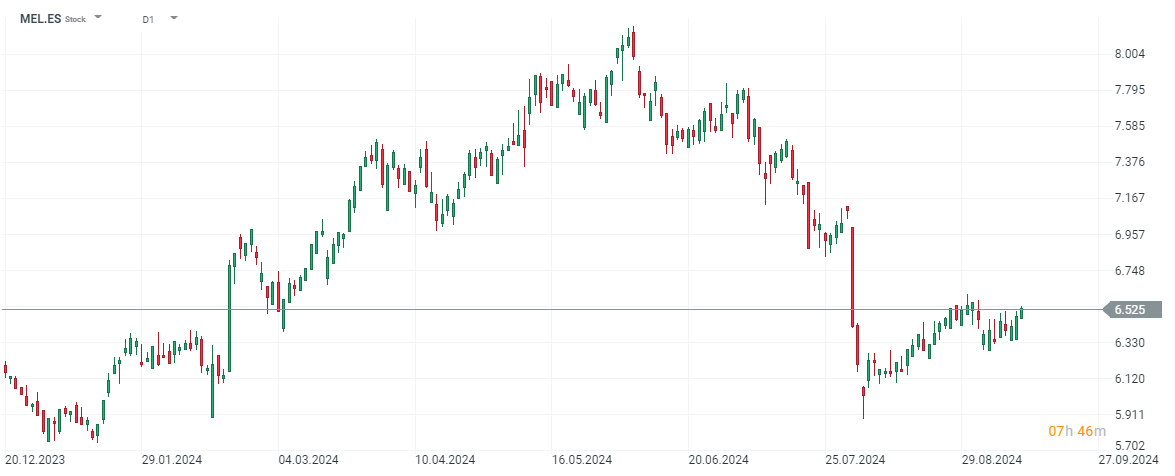Open the D1 timeframe dropdown arrow
This screenshot has height=476, width=1175.
[174, 18]
